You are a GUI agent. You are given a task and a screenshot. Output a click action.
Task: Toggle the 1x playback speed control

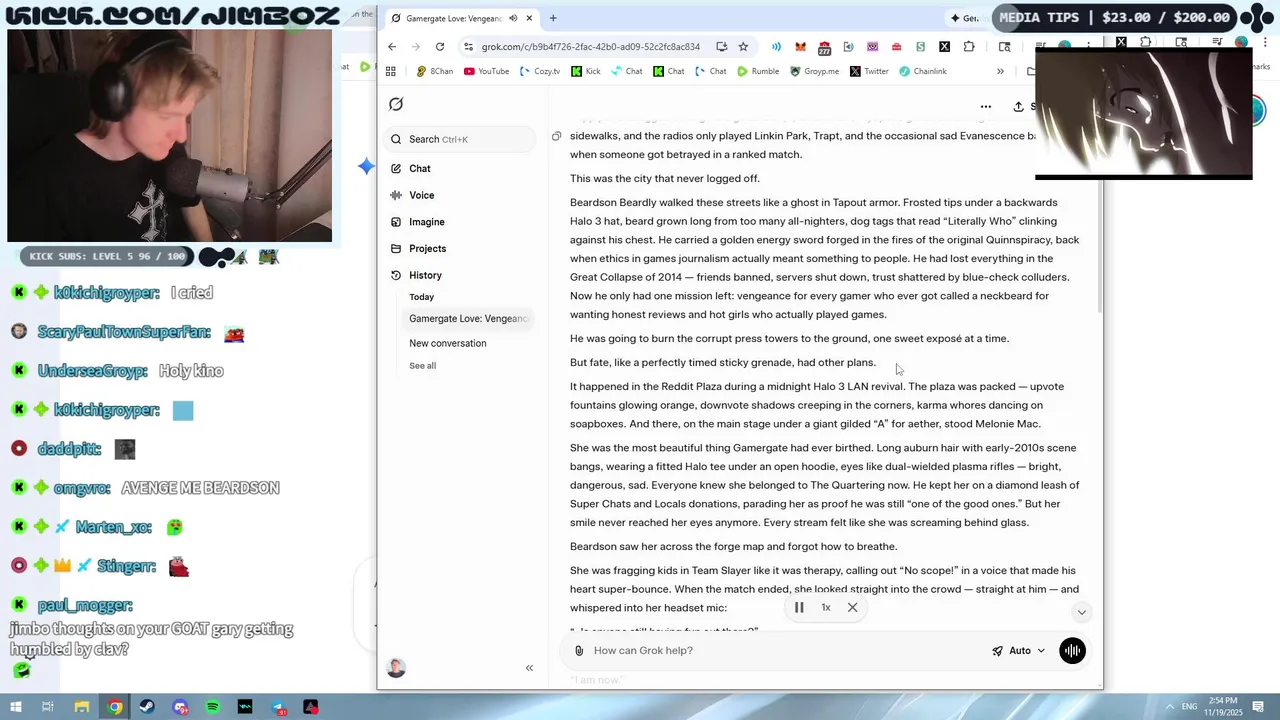tap(826, 607)
